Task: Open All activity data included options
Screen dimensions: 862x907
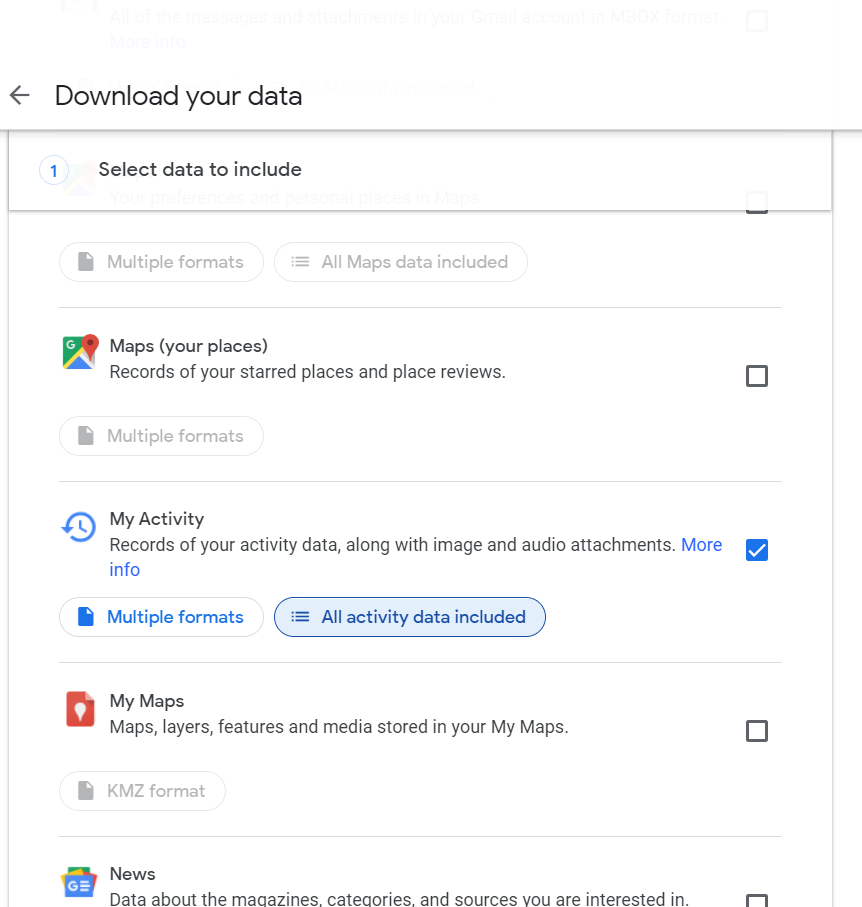Action: click(x=410, y=617)
